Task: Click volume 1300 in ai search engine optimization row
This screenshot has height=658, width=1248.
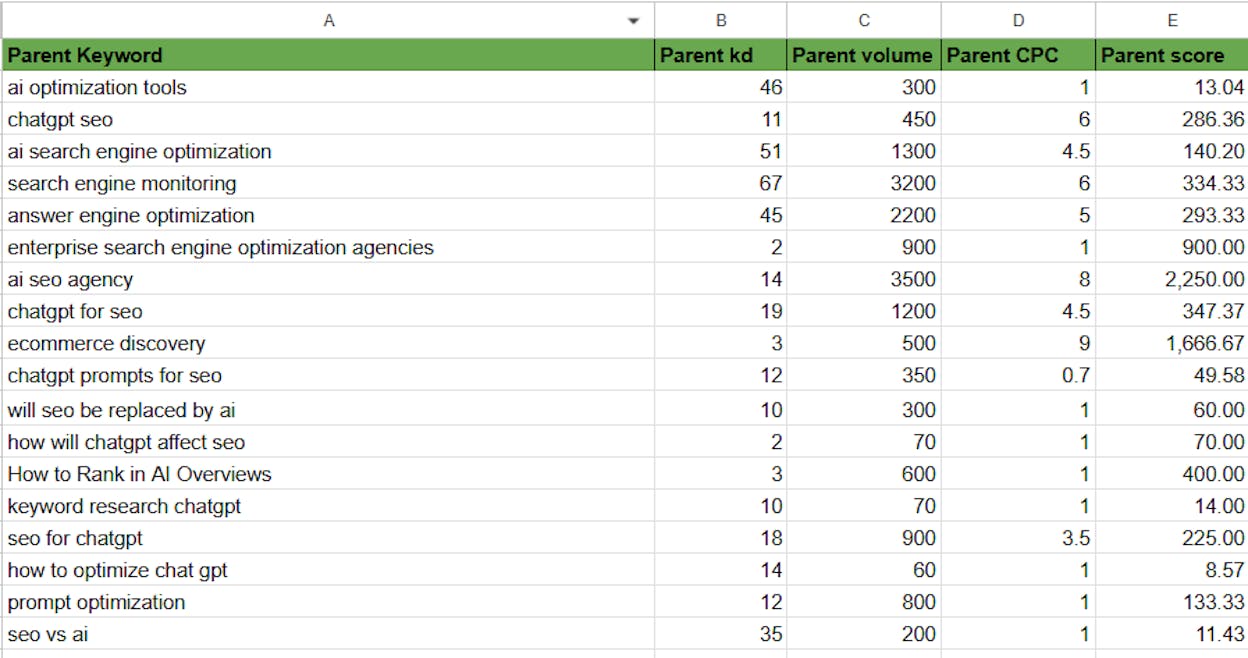Action: [x=864, y=151]
